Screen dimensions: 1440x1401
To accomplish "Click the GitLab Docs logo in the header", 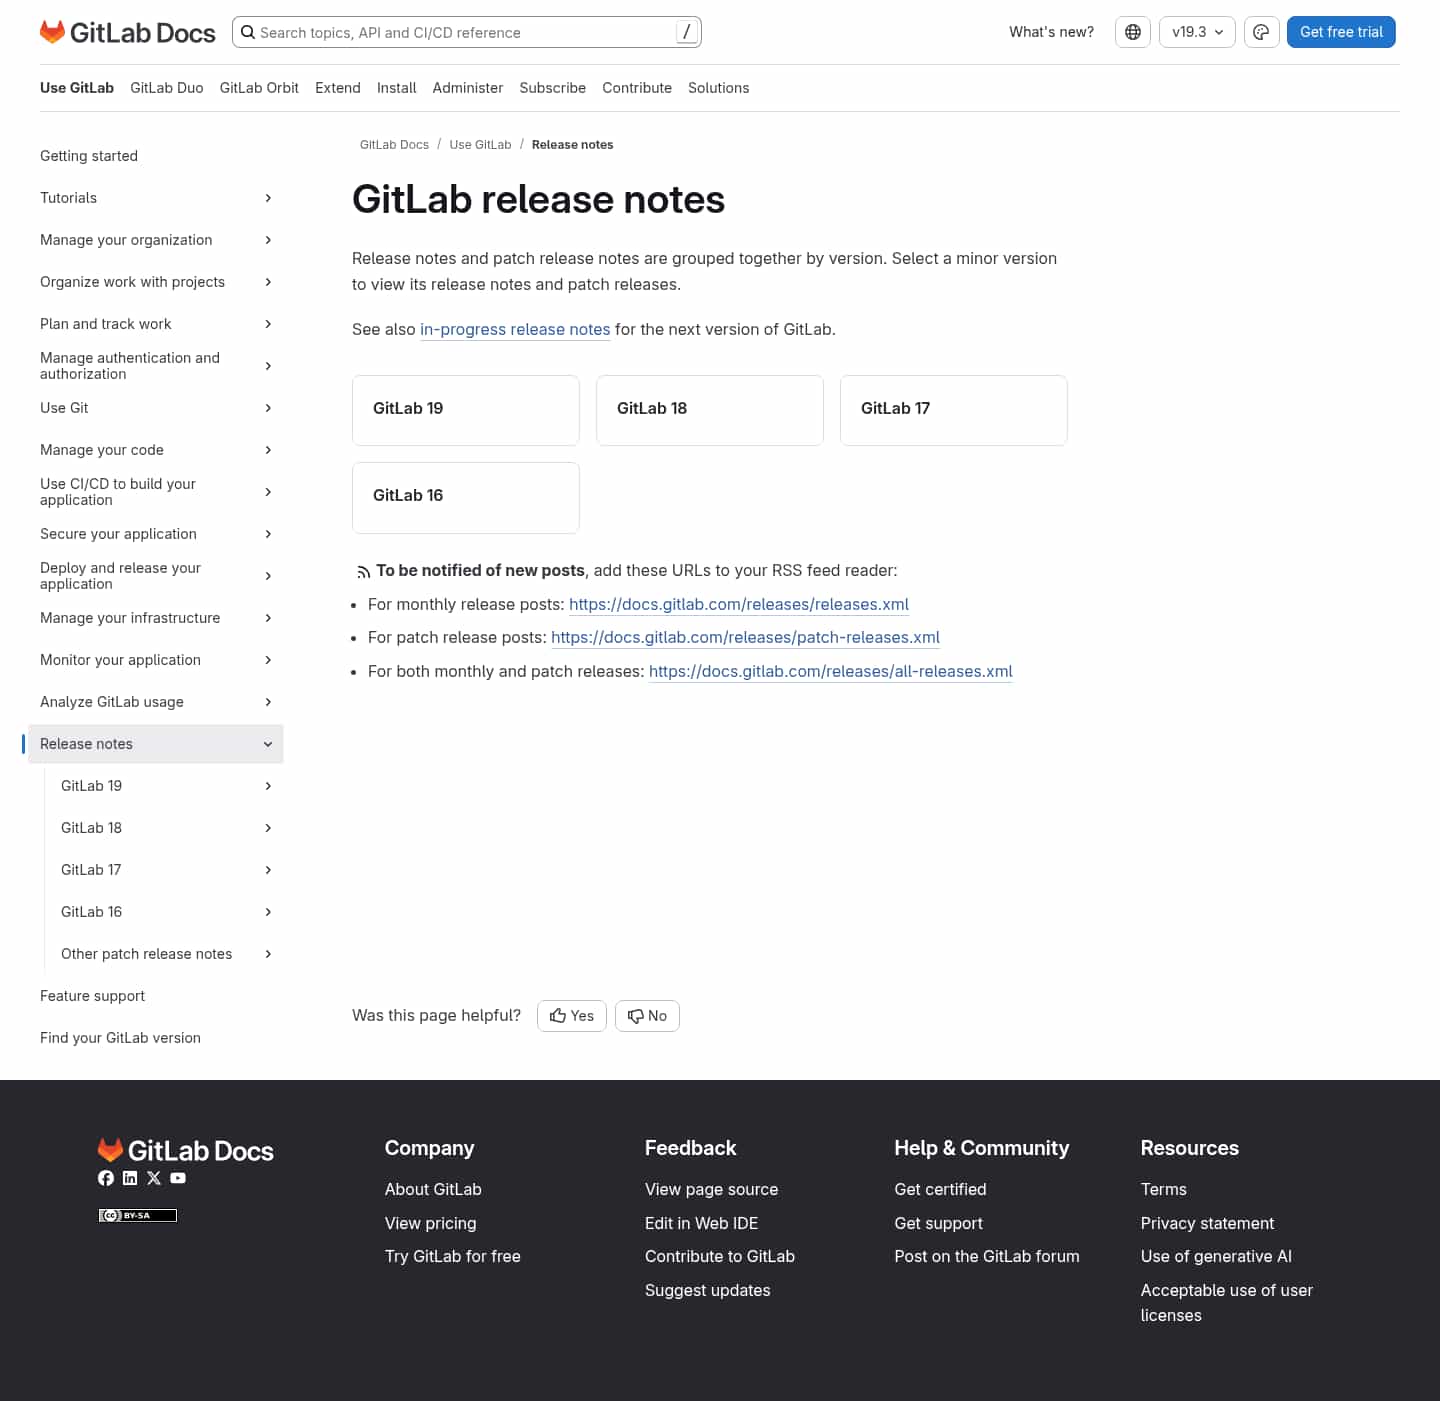I will pos(128,32).
